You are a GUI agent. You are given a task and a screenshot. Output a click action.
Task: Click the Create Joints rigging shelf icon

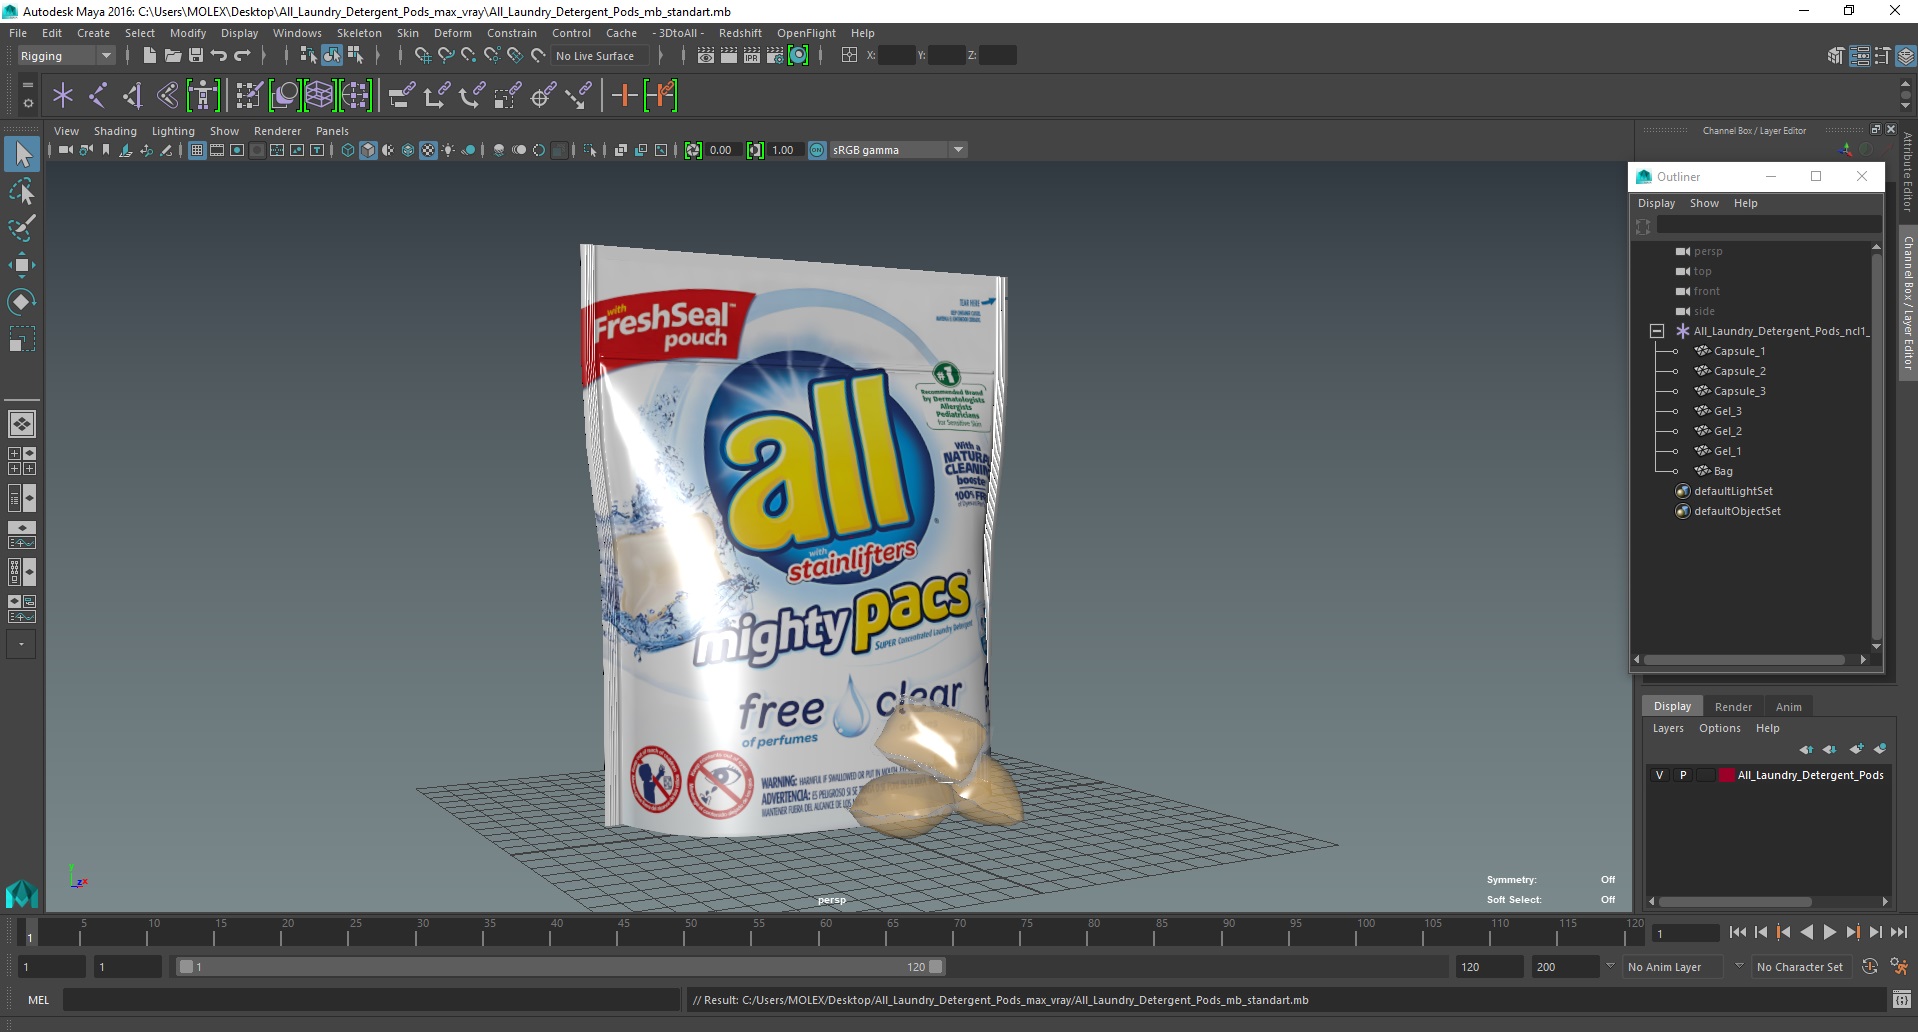click(98, 96)
